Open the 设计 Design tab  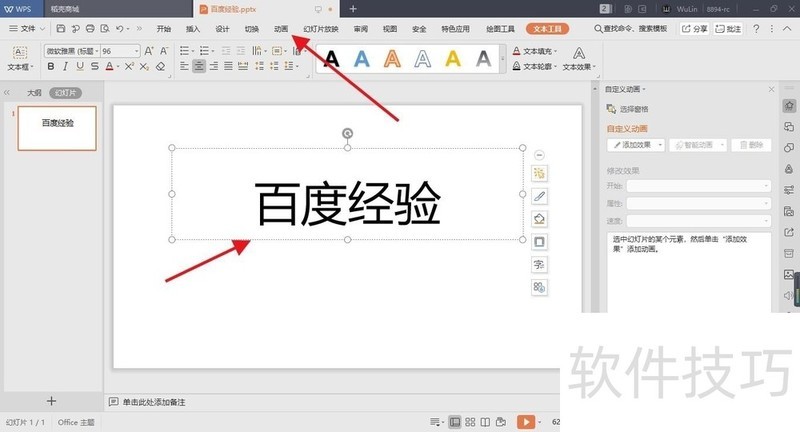222,29
